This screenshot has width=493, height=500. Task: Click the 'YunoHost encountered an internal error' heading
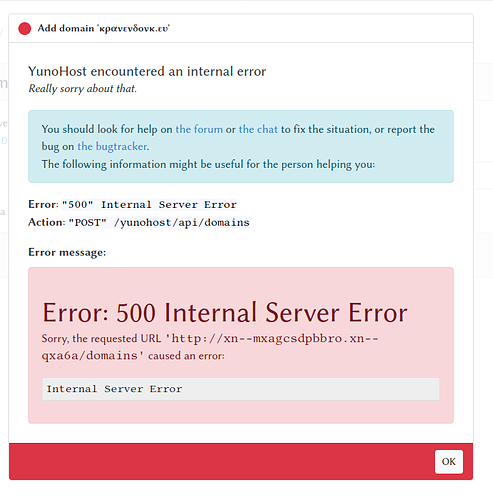(x=147, y=71)
